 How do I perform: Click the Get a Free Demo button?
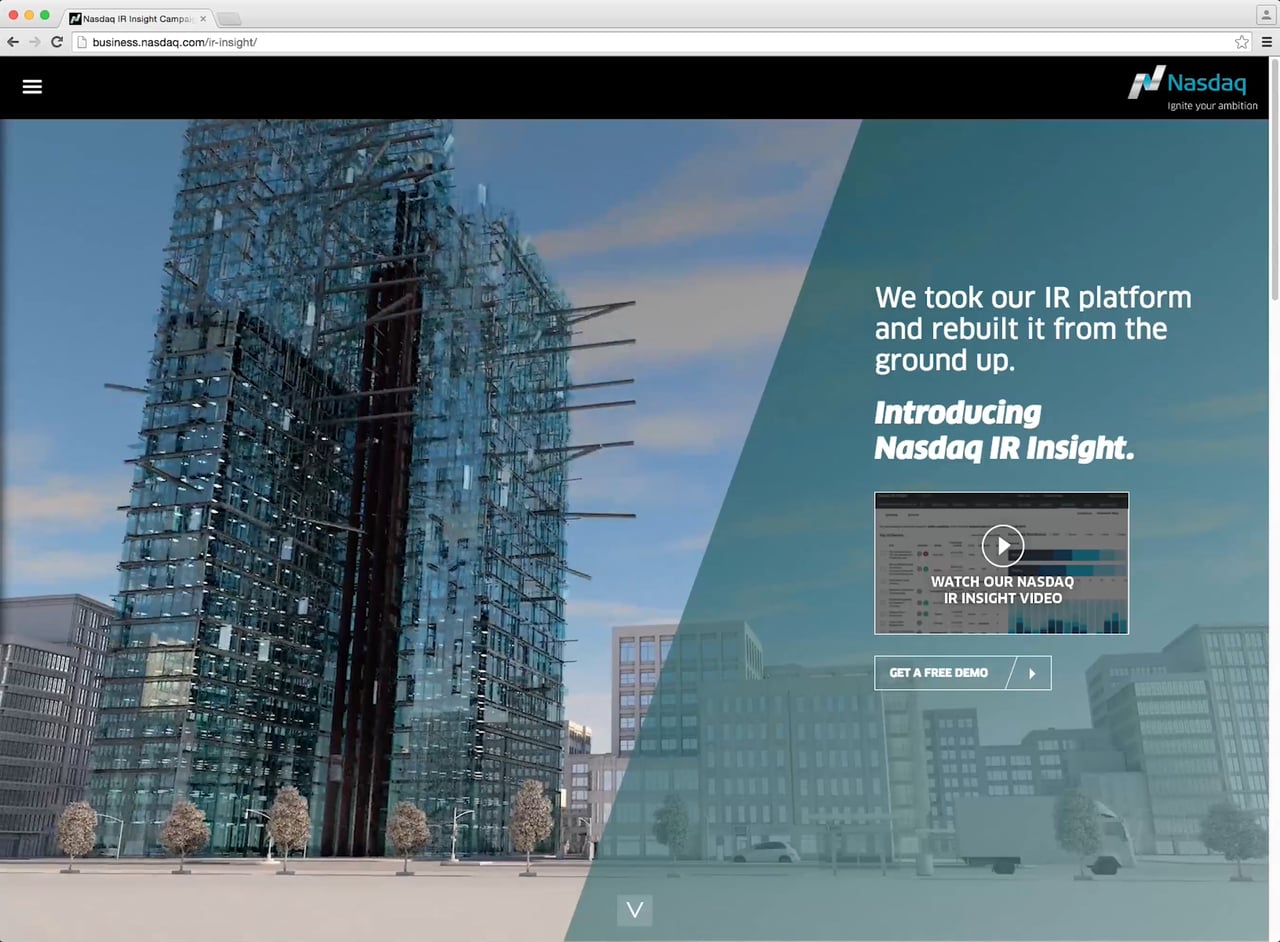click(962, 673)
